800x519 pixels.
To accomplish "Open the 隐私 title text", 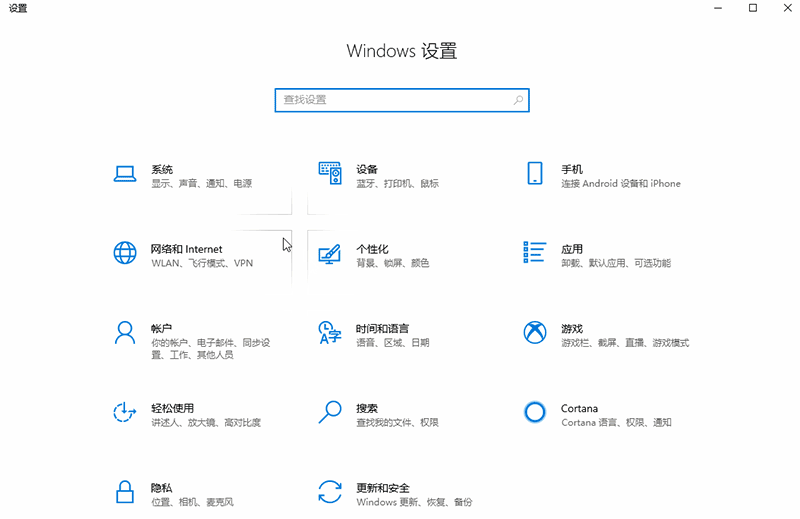I will (161, 488).
